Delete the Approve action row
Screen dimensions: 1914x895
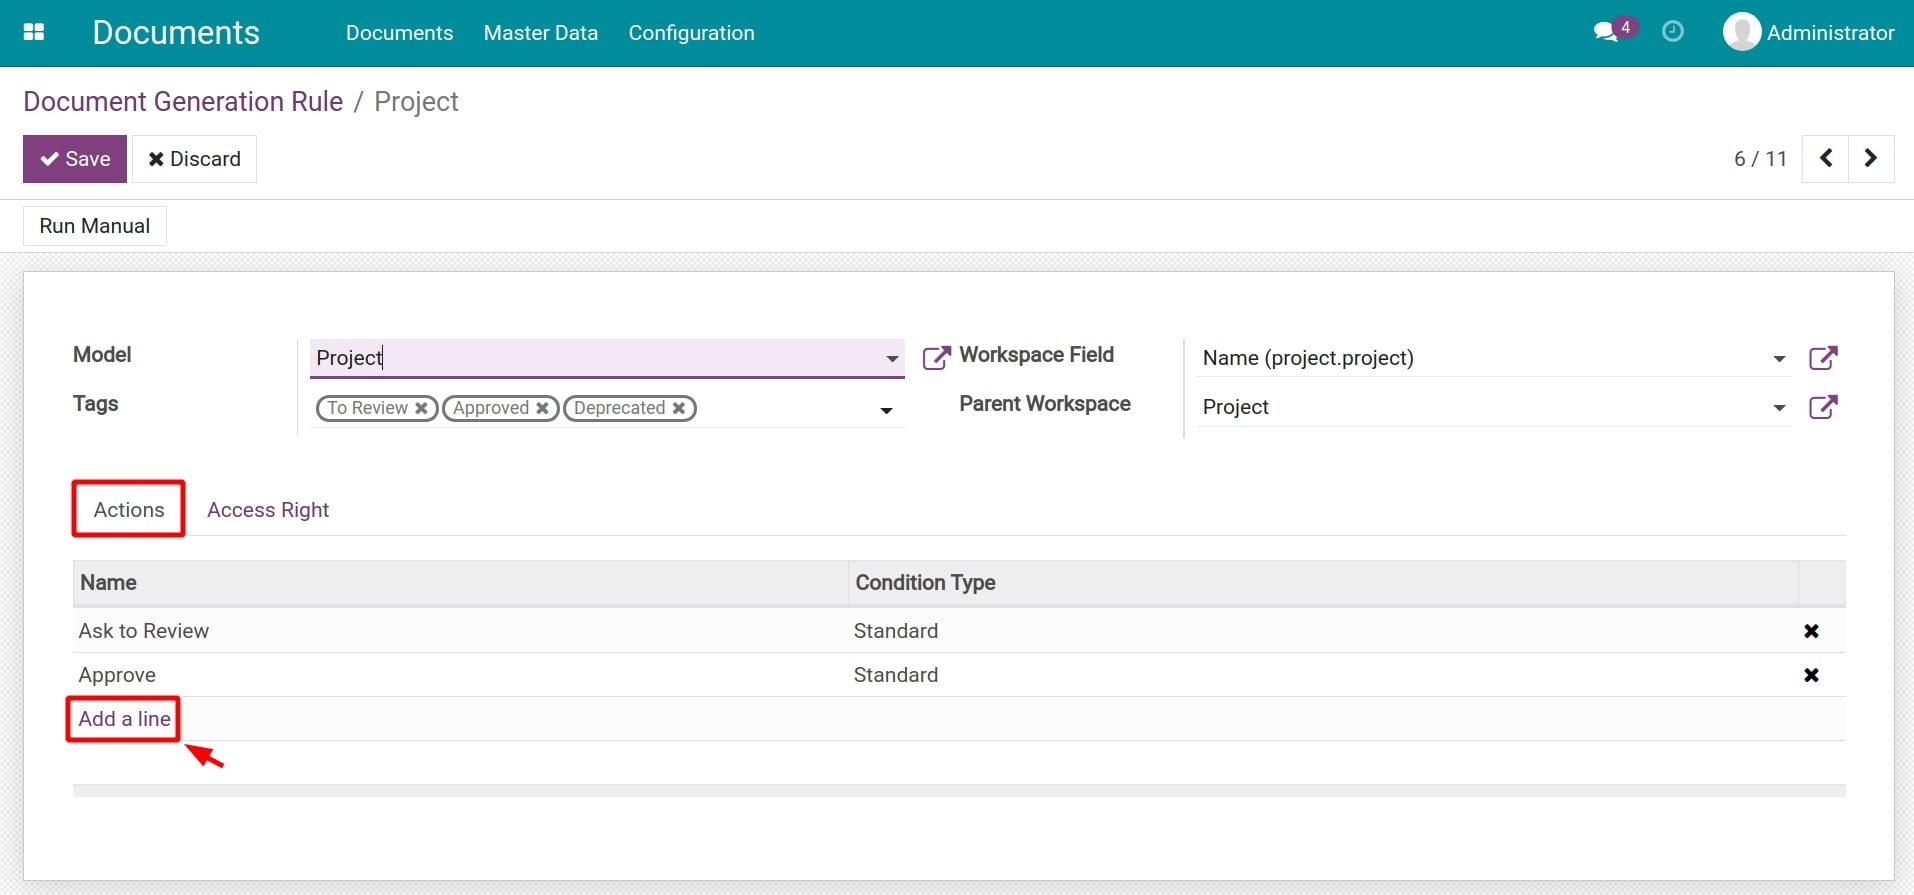(x=1810, y=675)
